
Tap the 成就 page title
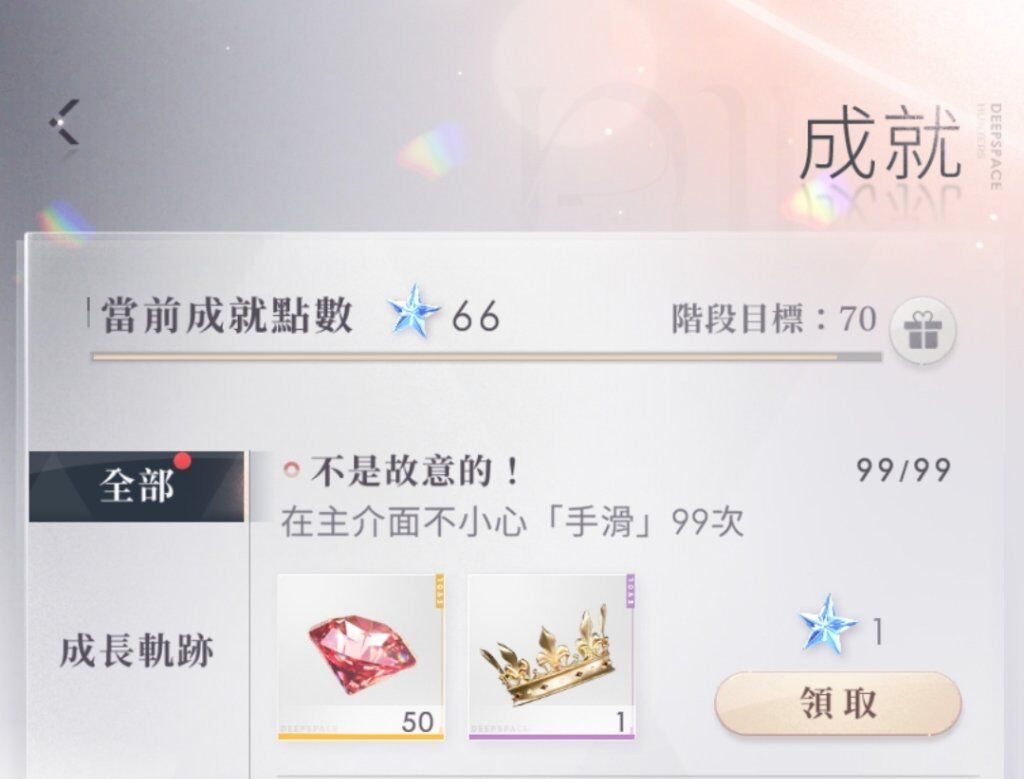(881, 145)
